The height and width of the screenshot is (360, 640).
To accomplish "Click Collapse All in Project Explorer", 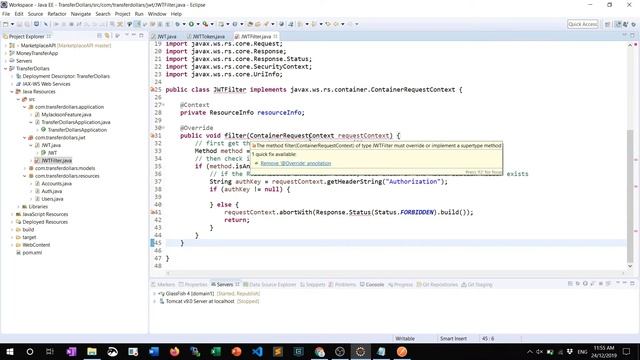I will [100, 36].
